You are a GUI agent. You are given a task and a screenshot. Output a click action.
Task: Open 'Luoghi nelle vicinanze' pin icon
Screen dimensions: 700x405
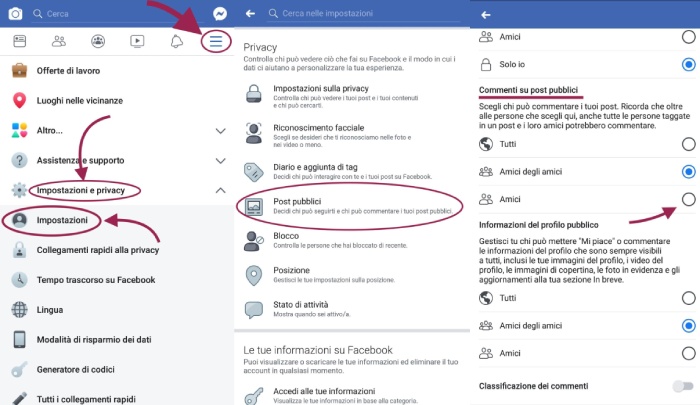(x=19, y=100)
